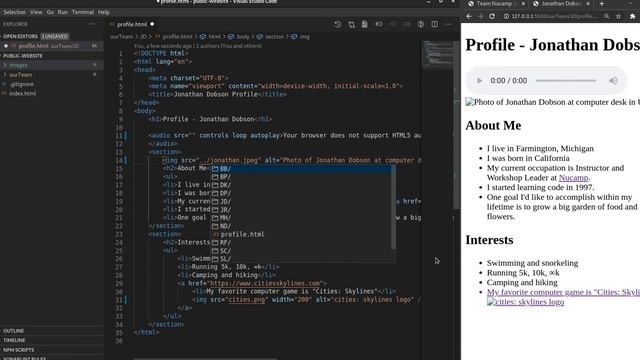Choose DK/ folder in autocomplete list

coord(301,185)
